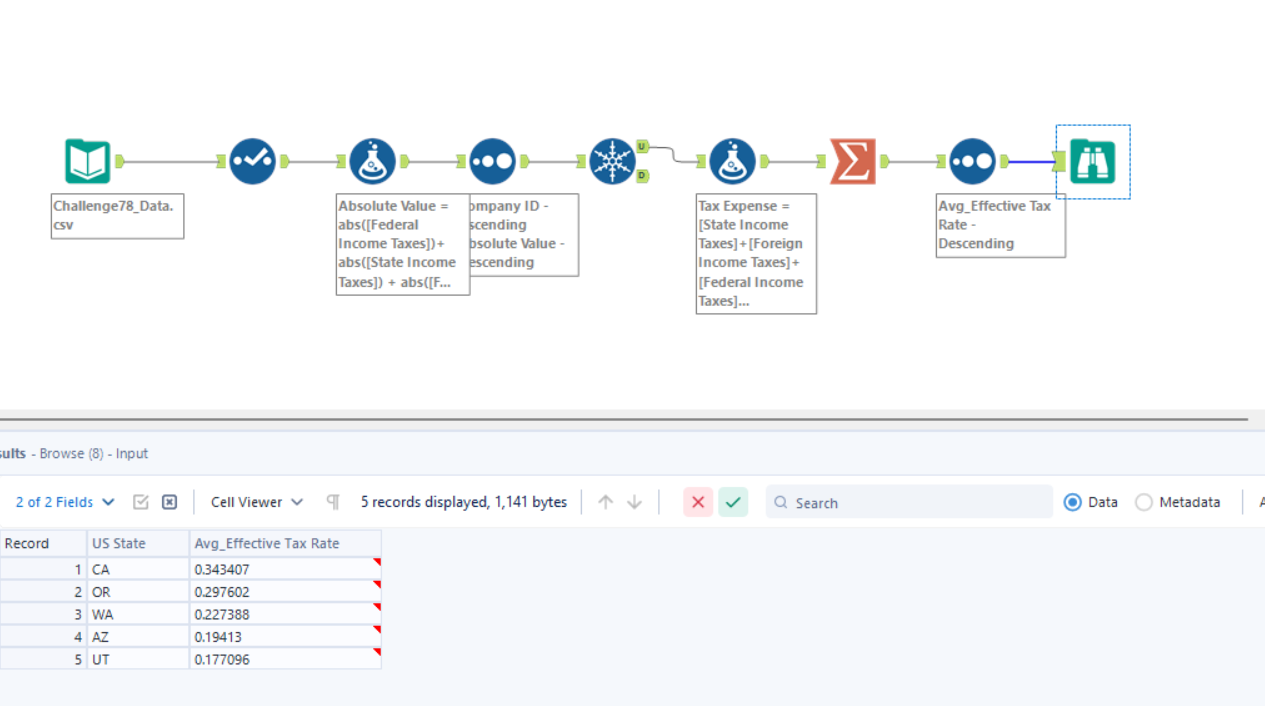Screen dimensions: 1265x706
Task: Toggle the paragraph whitespace display icon
Action: pyautogui.click(x=333, y=502)
